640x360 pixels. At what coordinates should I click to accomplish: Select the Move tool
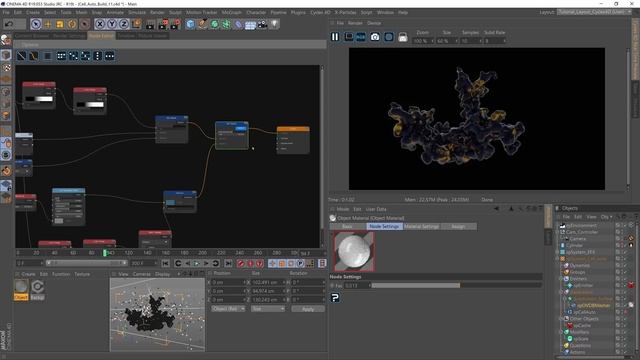(x=48, y=24)
